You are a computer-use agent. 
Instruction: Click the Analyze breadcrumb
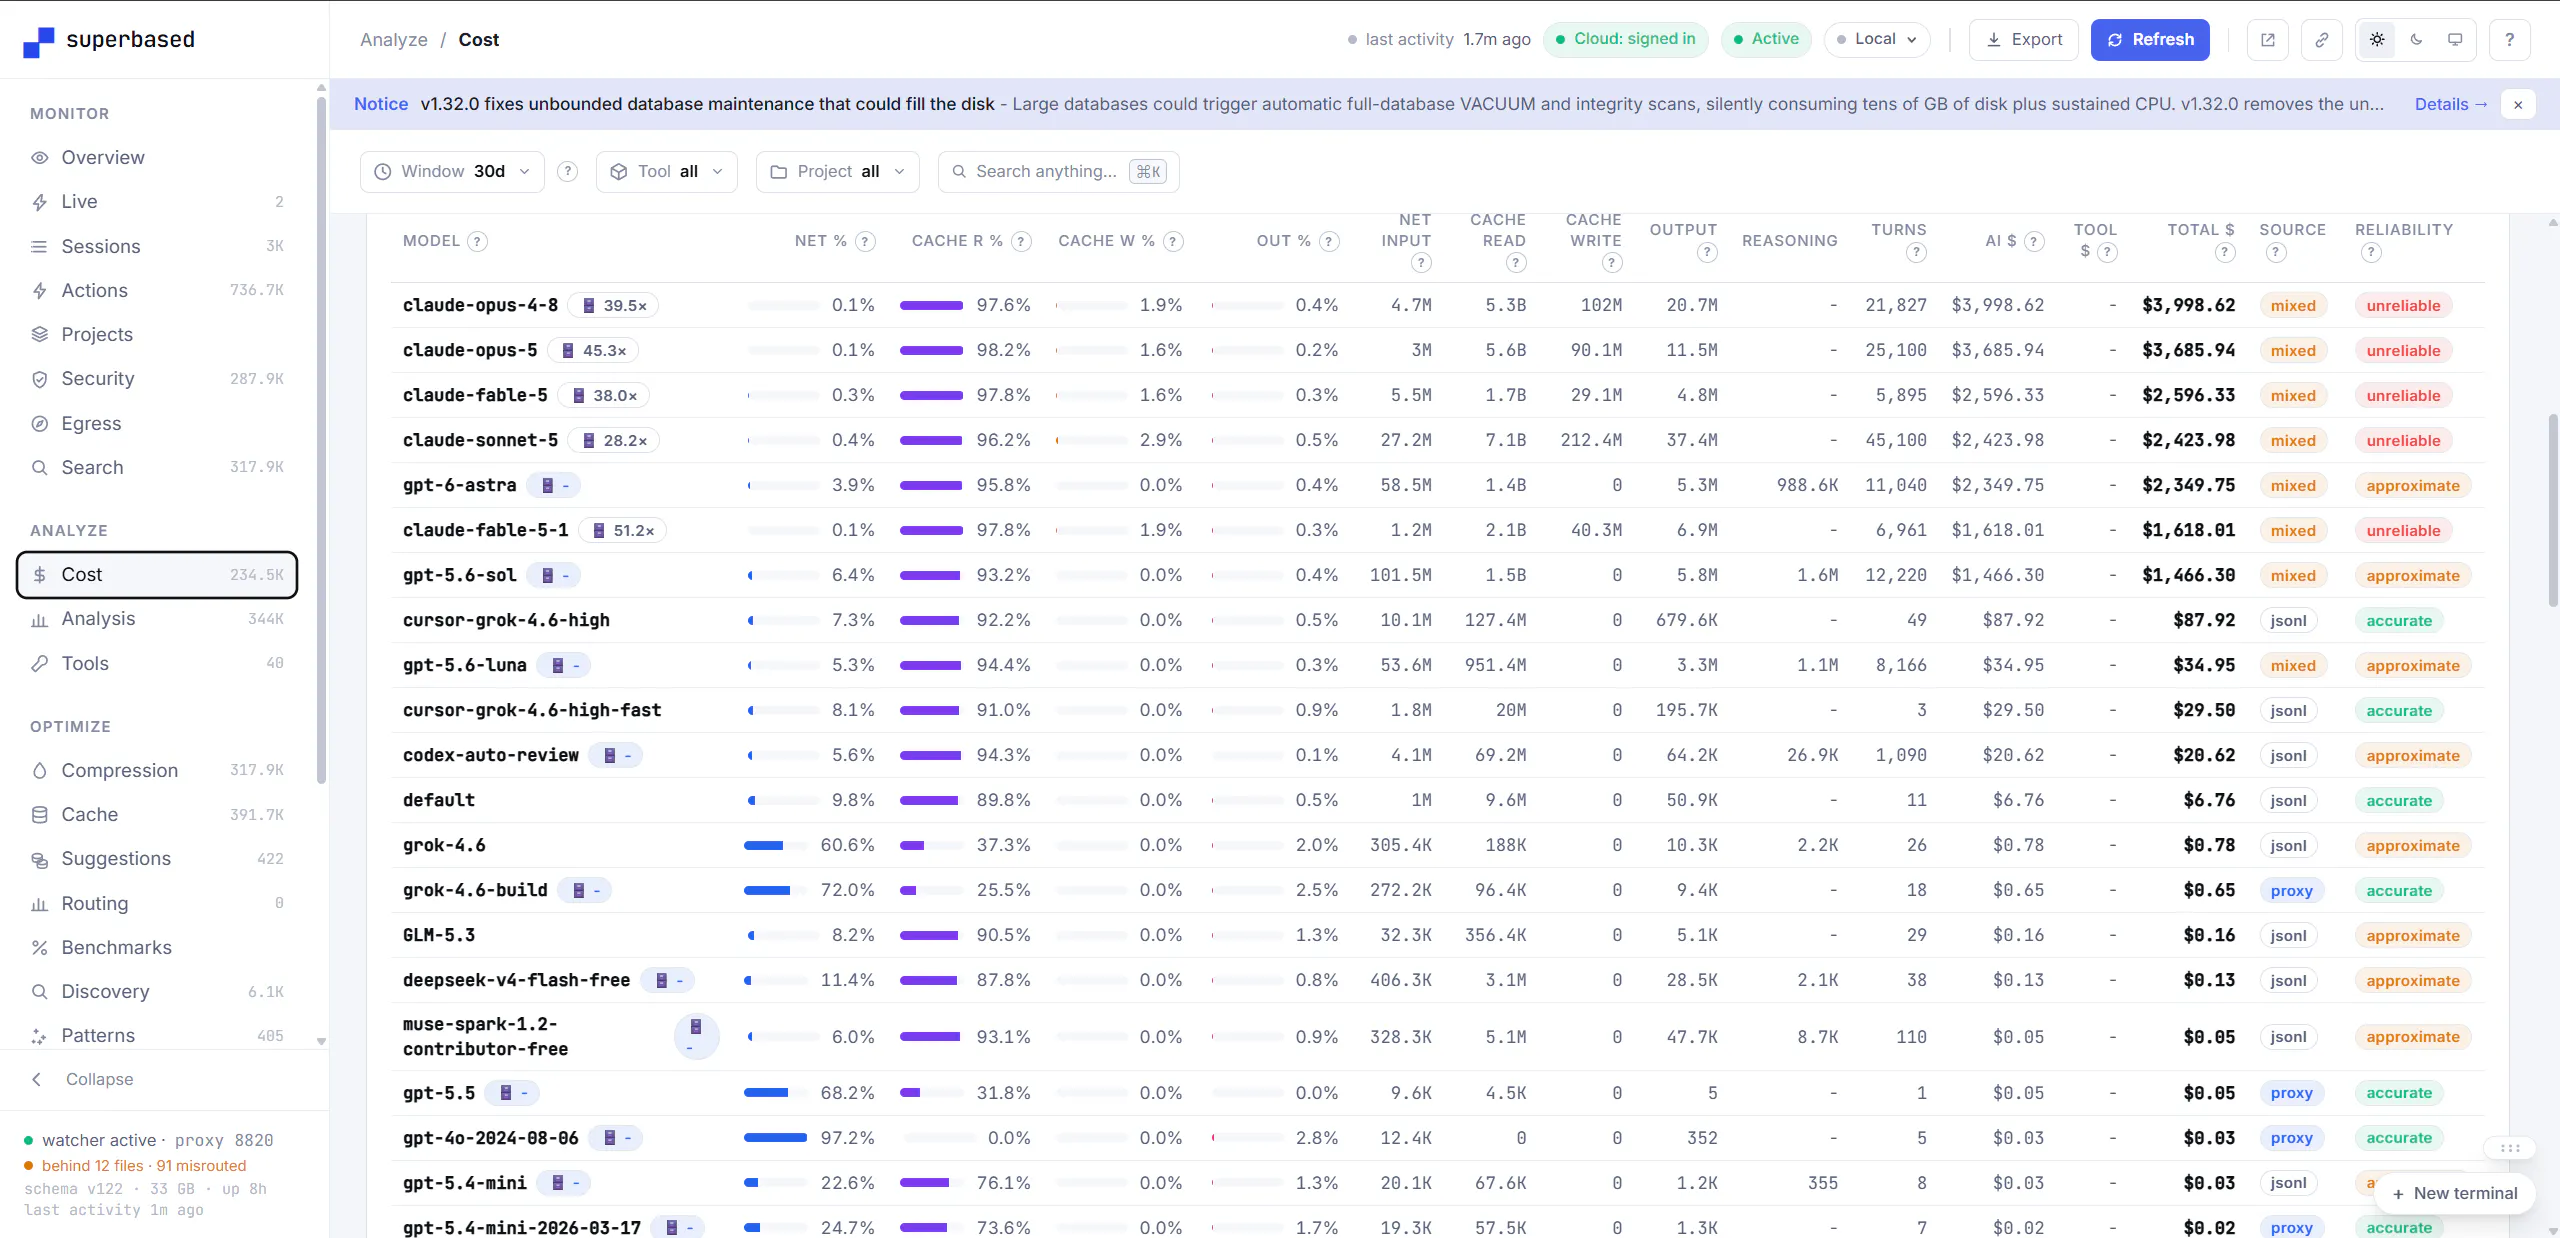(x=394, y=40)
